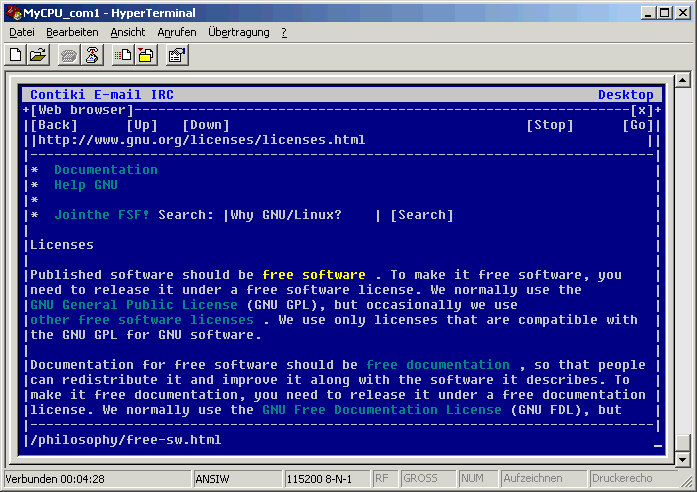This screenshot has height=492, width=697.
Task: Click the Disconnect phone icon
Action: pyautogui.click(x=91, y=55)
